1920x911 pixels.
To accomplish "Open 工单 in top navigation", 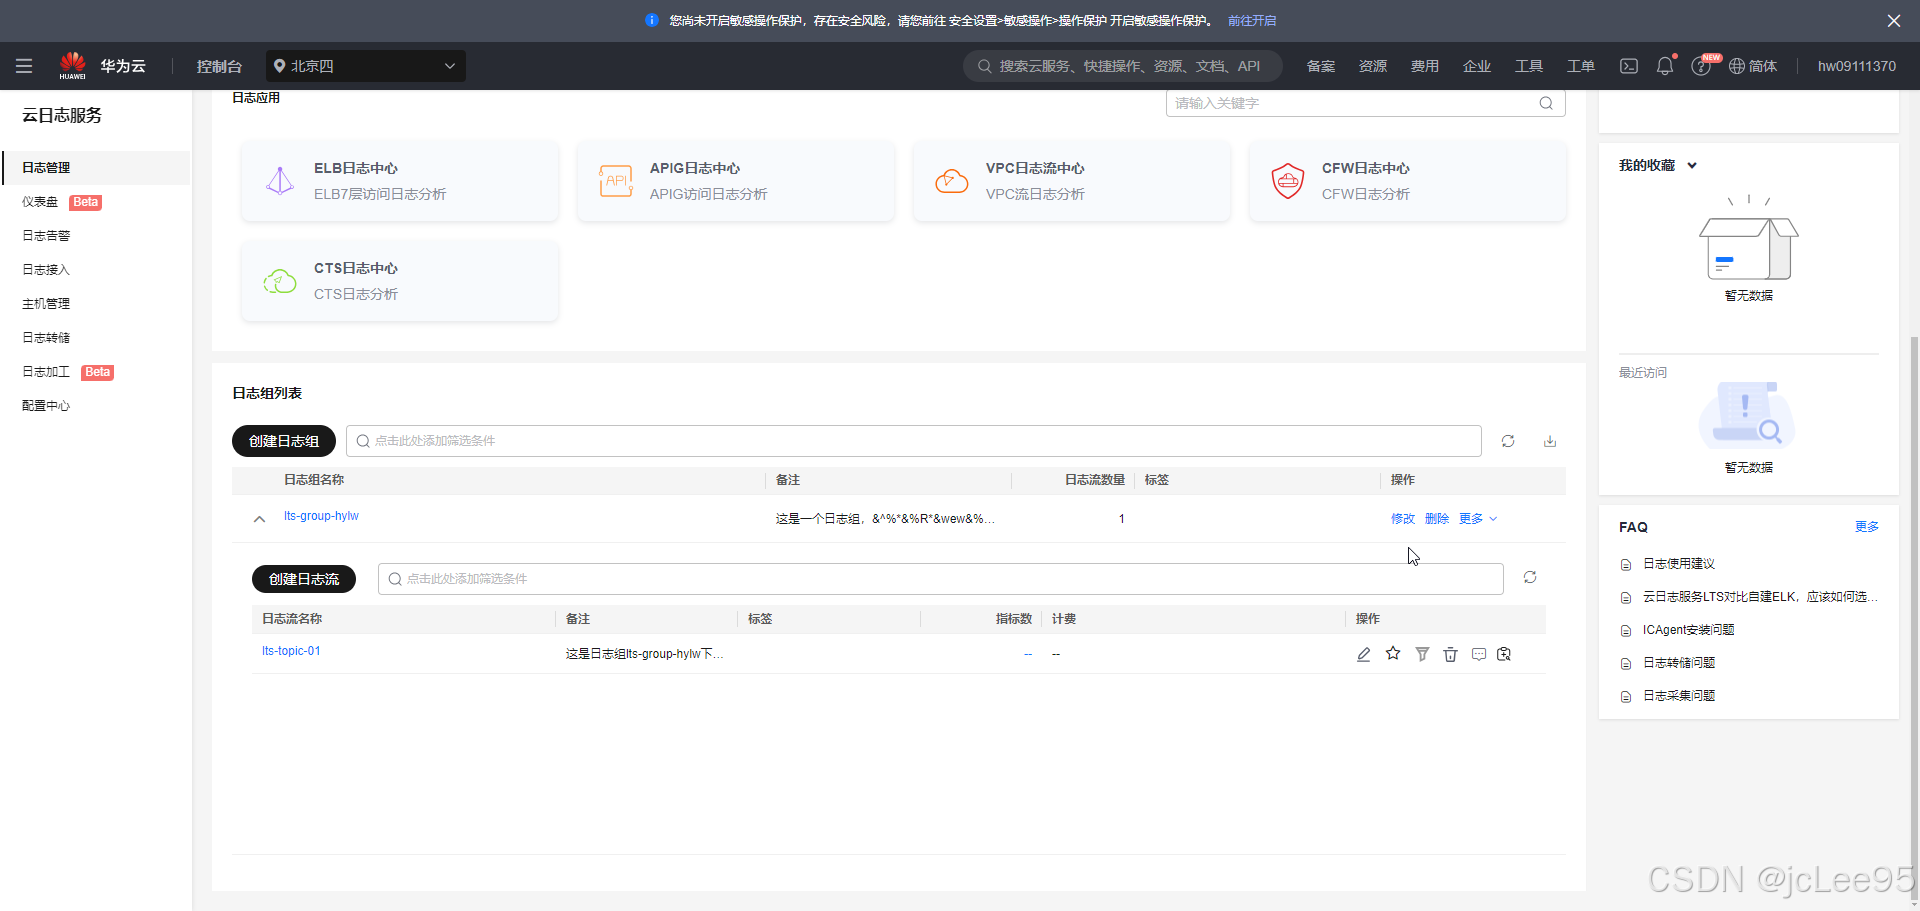I will 1581,66.
